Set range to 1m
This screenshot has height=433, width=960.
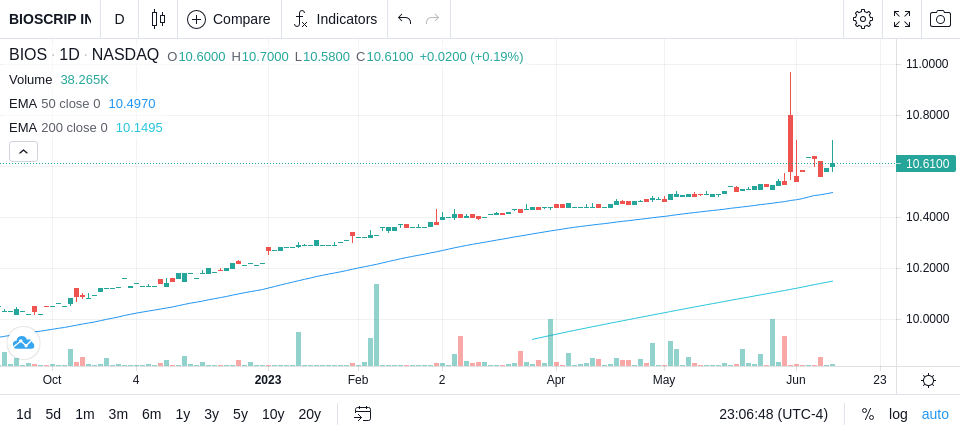pyautogui.click(x=84, y=414)
